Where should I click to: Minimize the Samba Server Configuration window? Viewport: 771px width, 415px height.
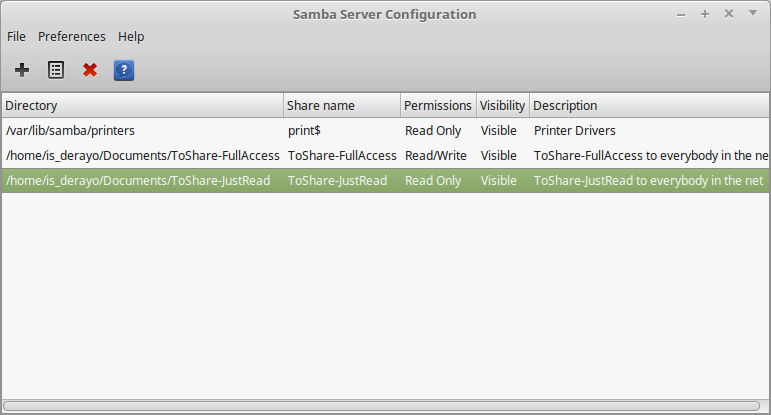(x=681, y=15)
